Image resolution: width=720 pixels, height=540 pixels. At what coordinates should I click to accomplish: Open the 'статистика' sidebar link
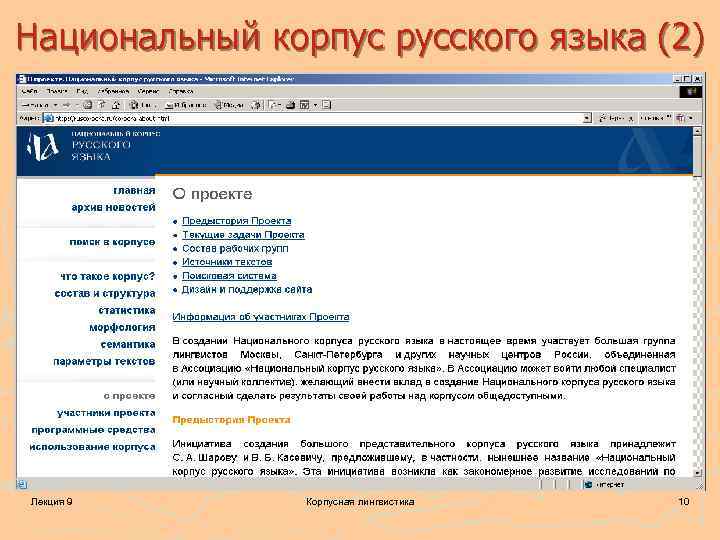pos(127,310)
